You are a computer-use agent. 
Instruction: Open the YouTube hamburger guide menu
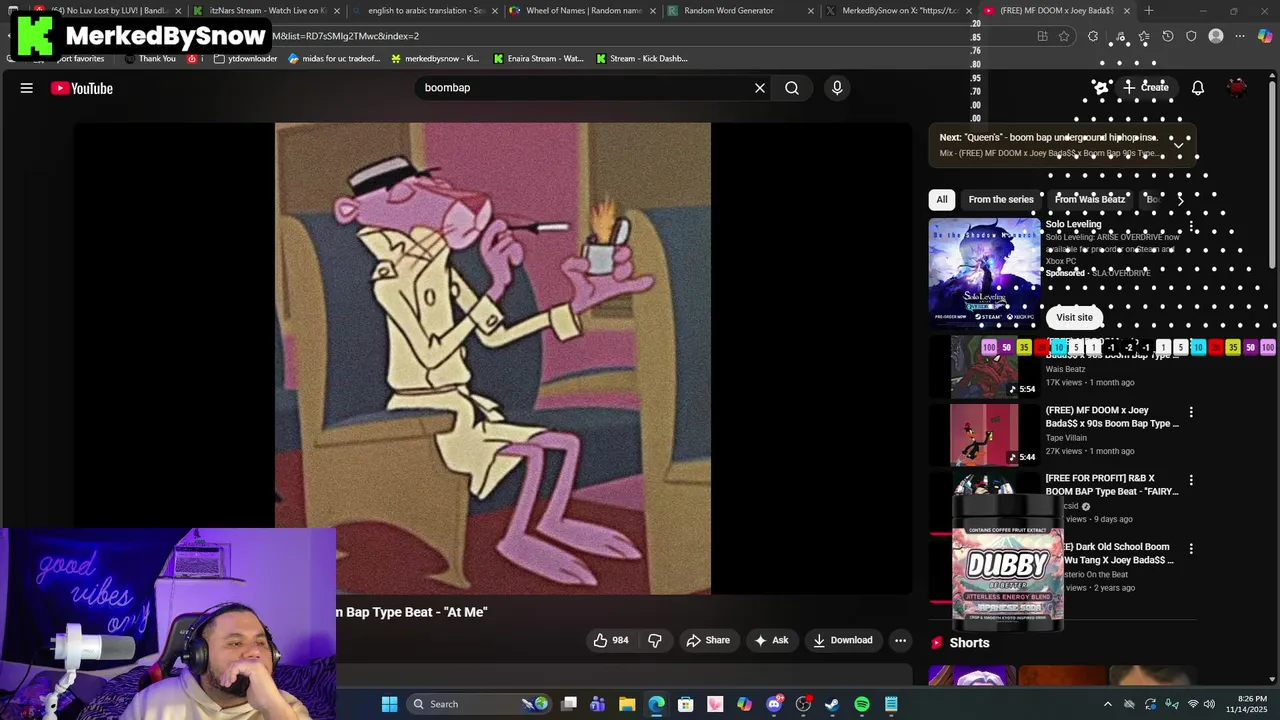pos(27,88)
